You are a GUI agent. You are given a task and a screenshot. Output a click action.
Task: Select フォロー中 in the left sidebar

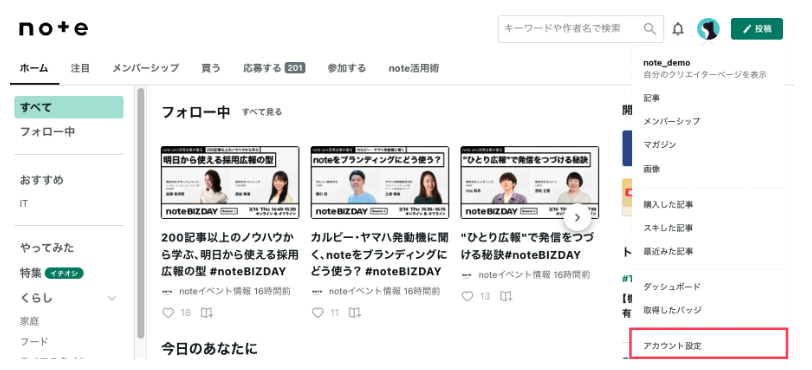pos(47,132)
